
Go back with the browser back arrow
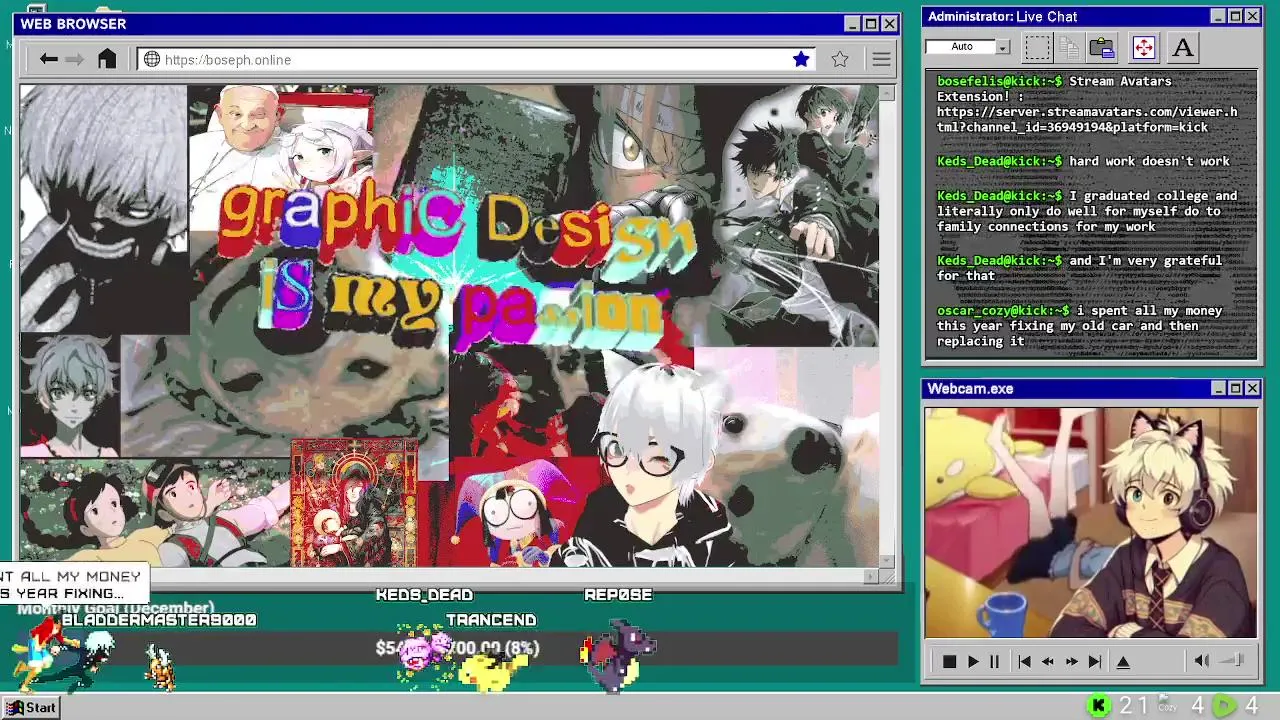click(48, 59)
